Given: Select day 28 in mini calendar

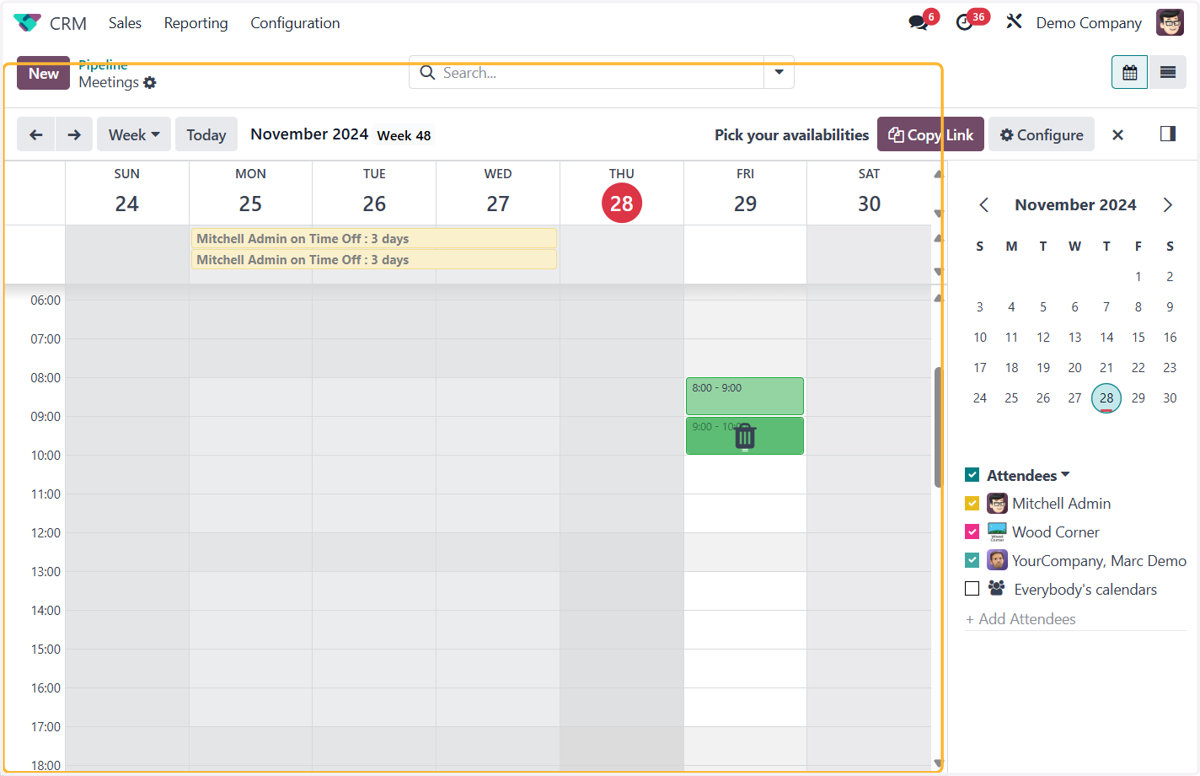Looking at the screenshot, I should coord(1106,397).
